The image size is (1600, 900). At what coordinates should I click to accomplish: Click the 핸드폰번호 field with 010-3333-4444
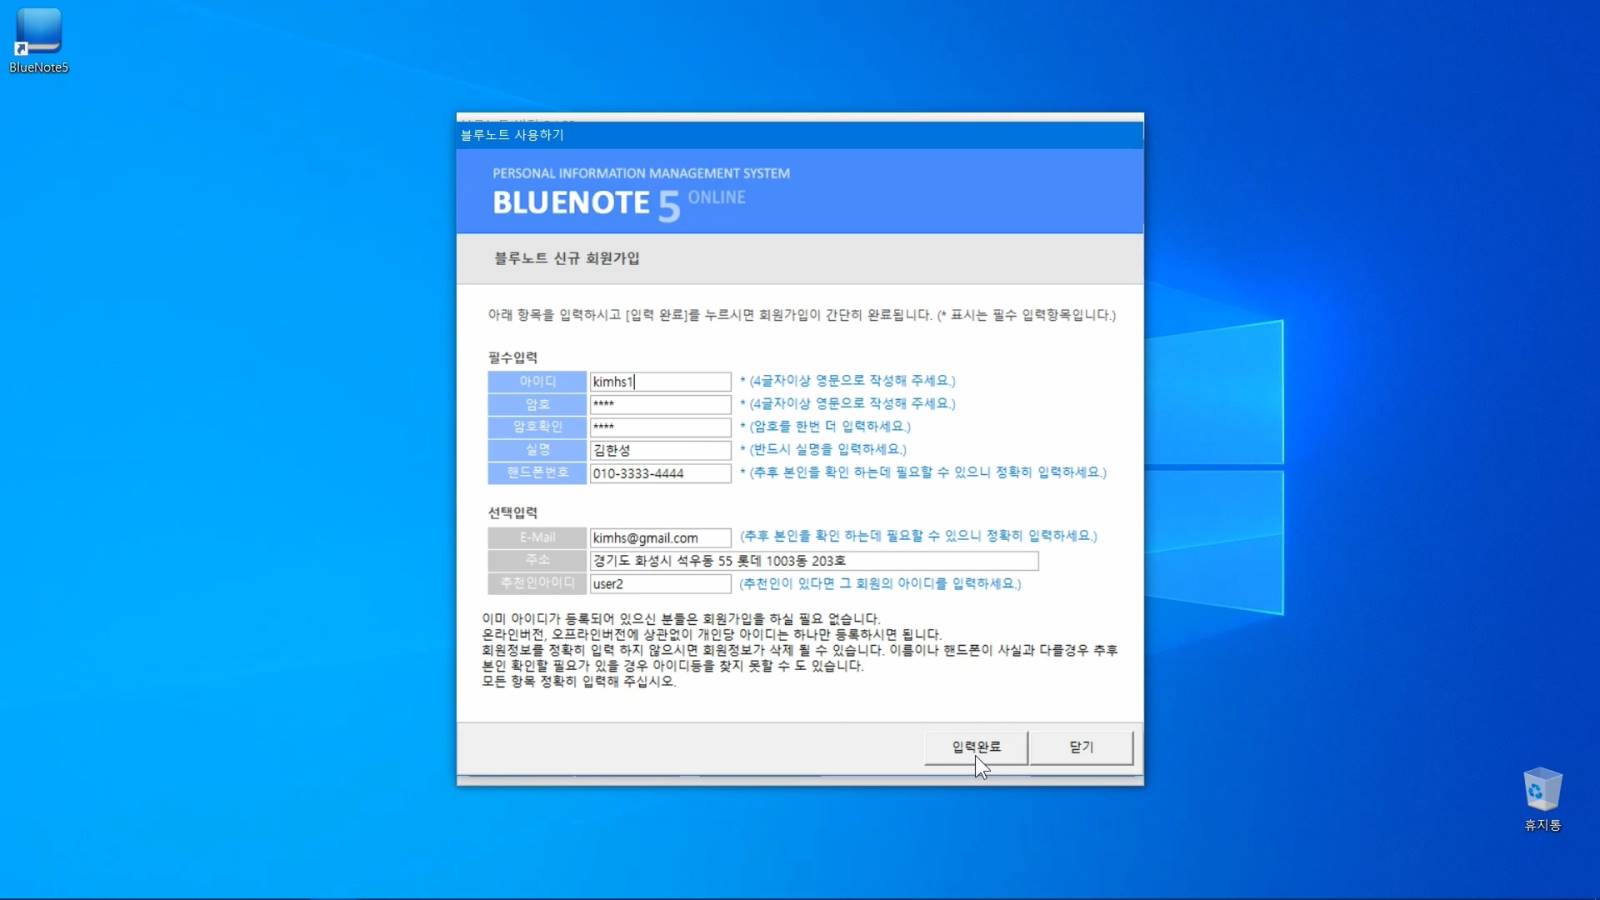coord(660,473)
